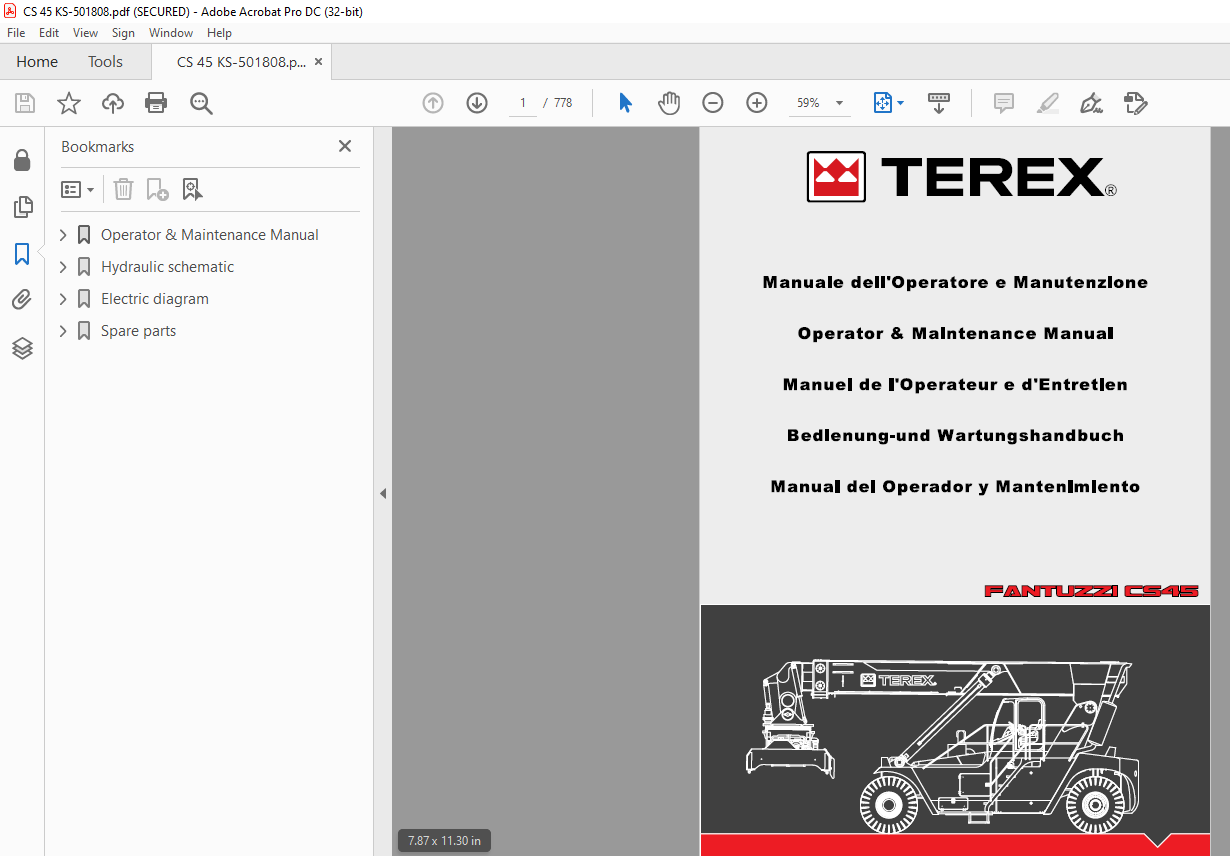Go to next page arrow
The image size is (1230, 856).
pos(477,103)
